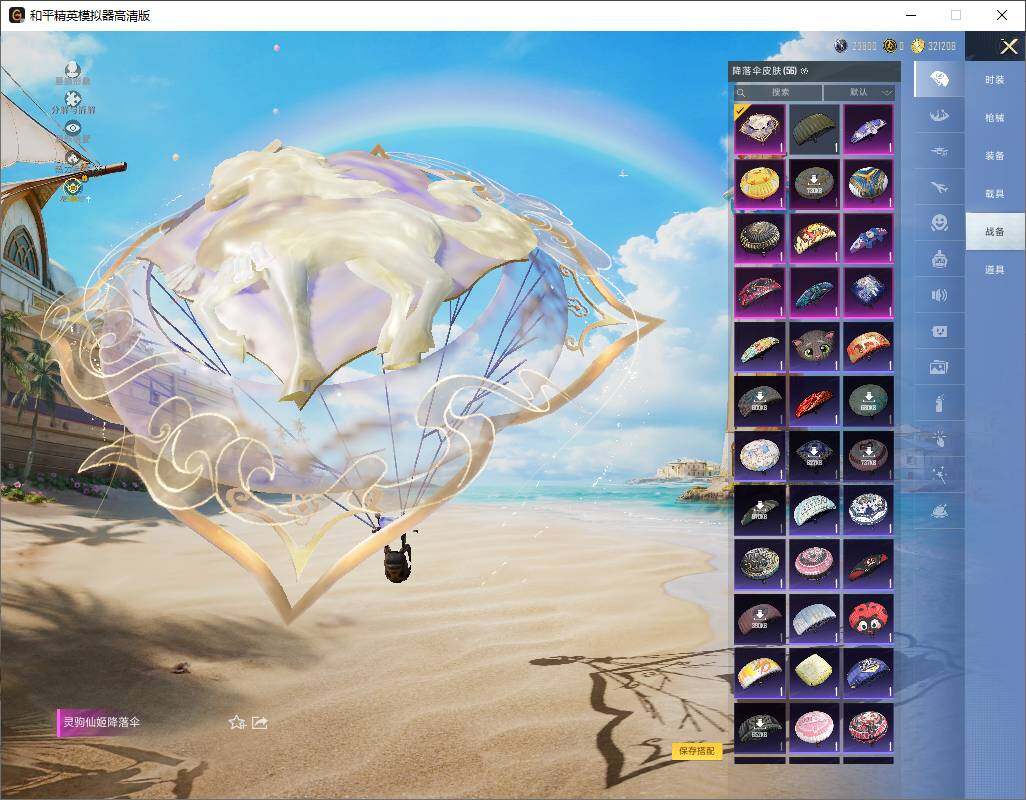Screen dimensions: 1026x800
Task: Select the pale yellow square parachute skin
Action: pos(814,673)
